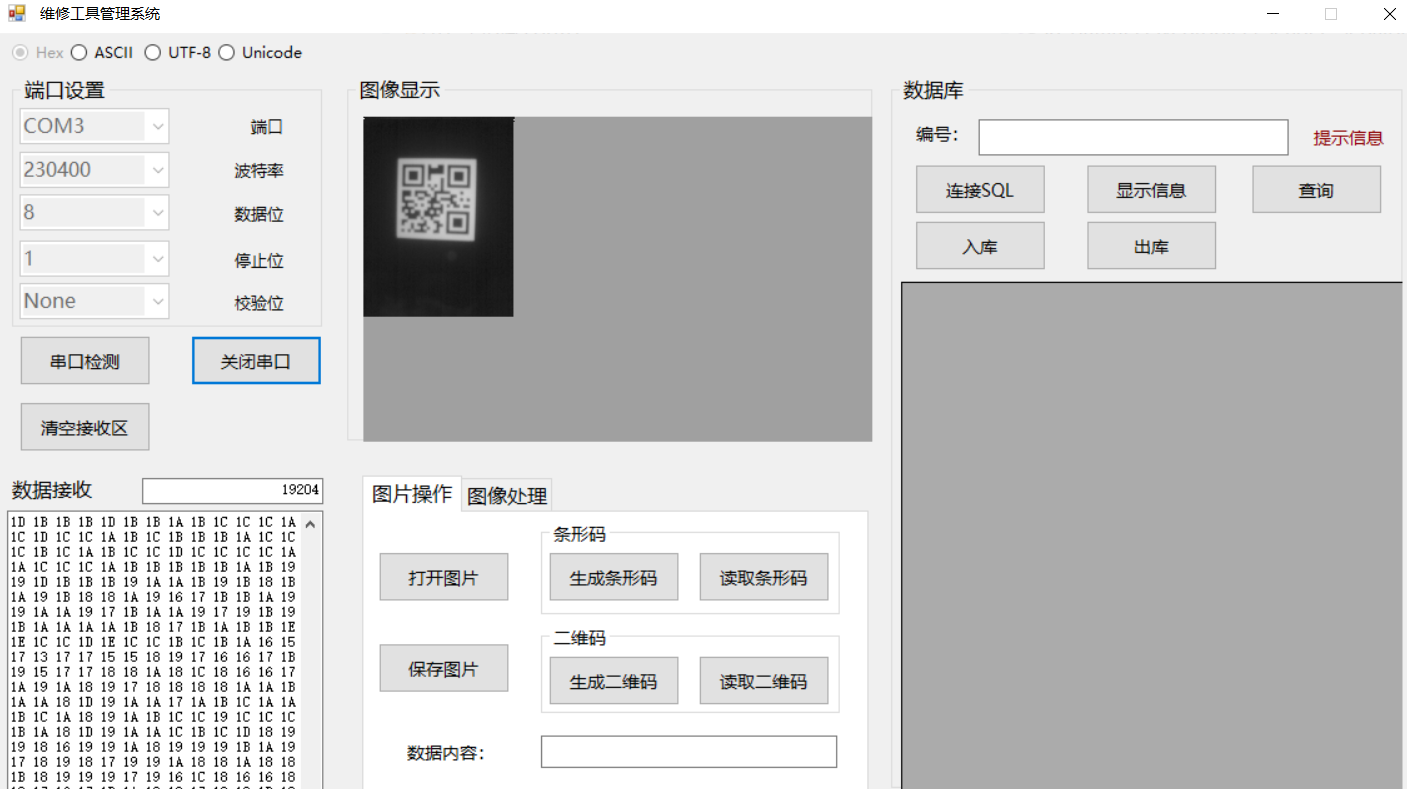Click inside the hex data receive text area
The width and height of the screenshot is (1407, 789).
coord(153,650)
